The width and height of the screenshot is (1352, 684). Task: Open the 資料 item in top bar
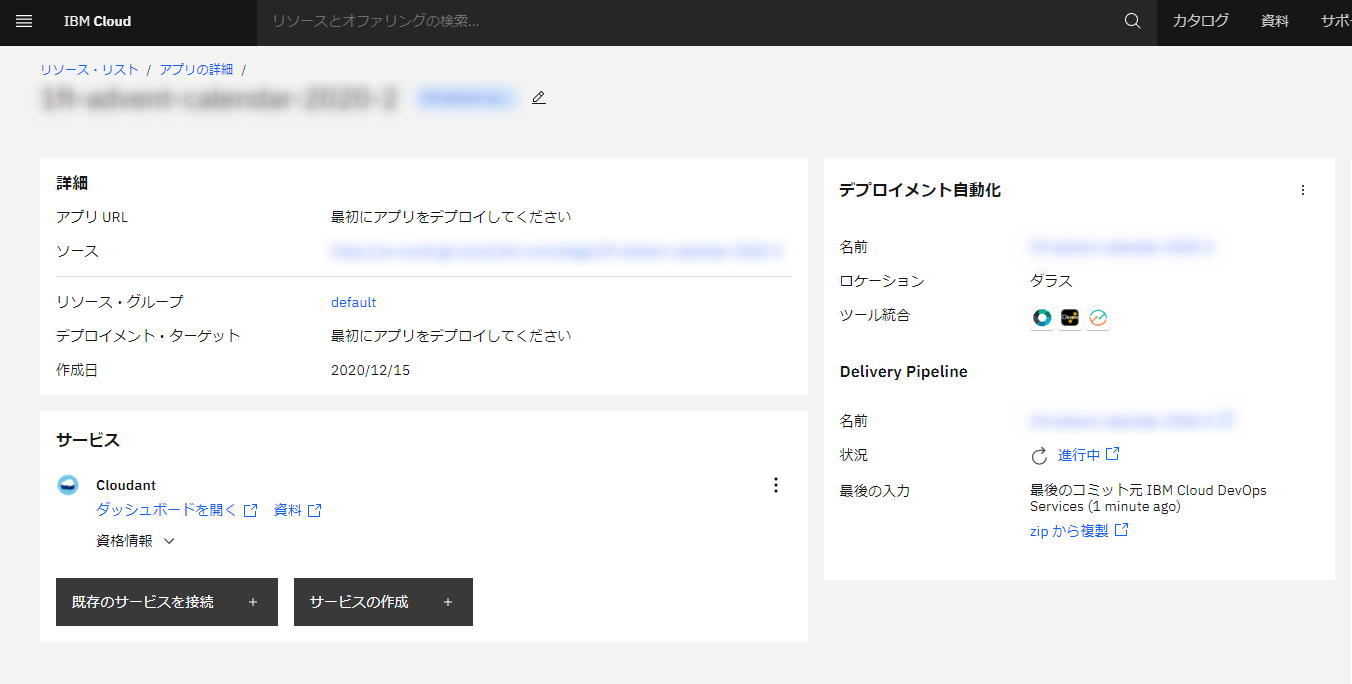pos(1275,21)
